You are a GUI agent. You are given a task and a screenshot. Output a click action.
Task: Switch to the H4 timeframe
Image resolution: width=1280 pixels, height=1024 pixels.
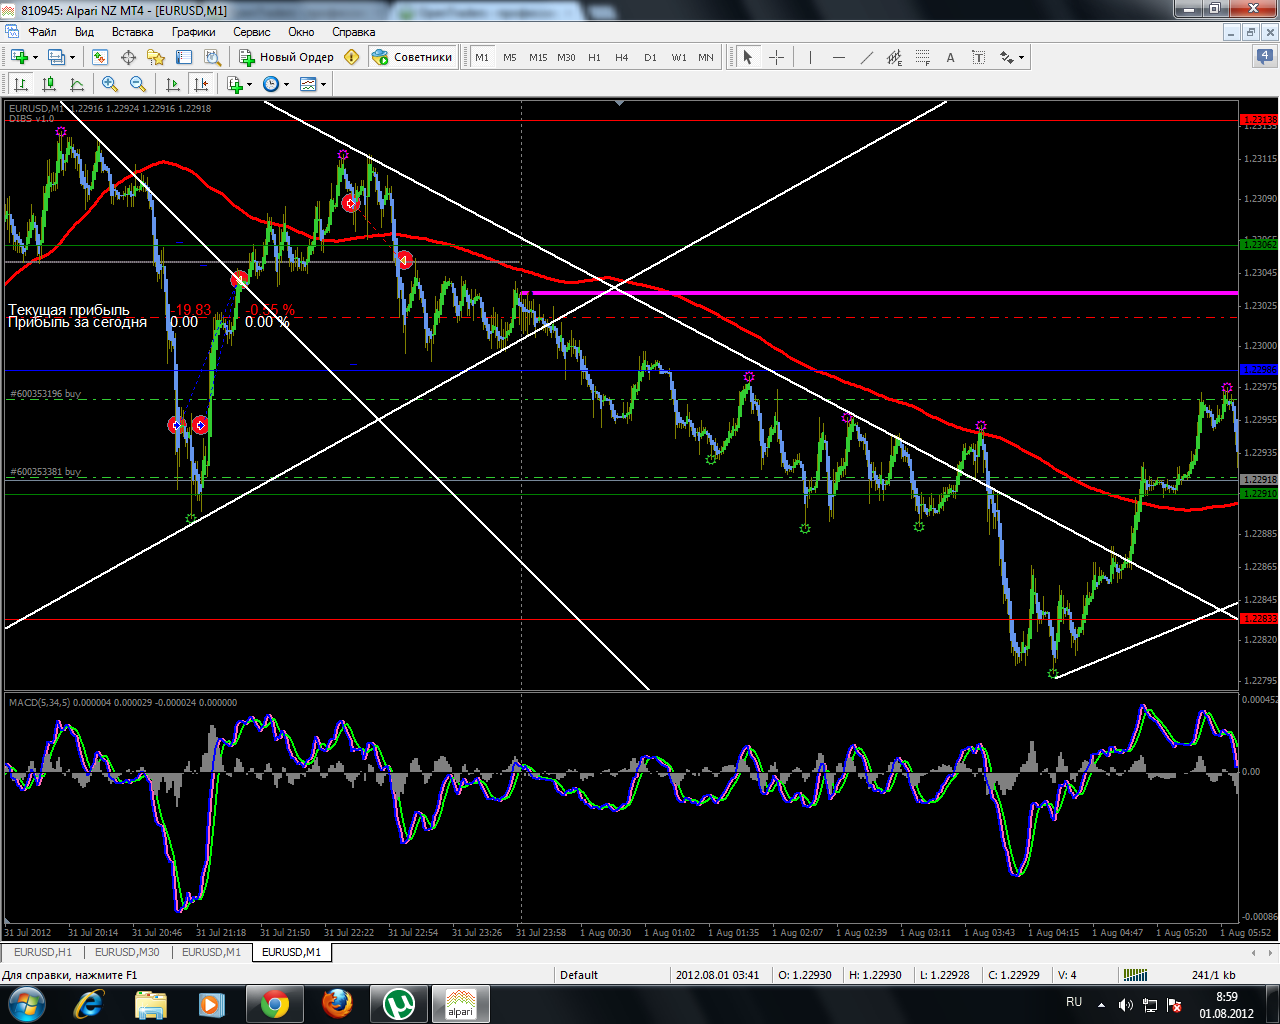click(622, 57)
